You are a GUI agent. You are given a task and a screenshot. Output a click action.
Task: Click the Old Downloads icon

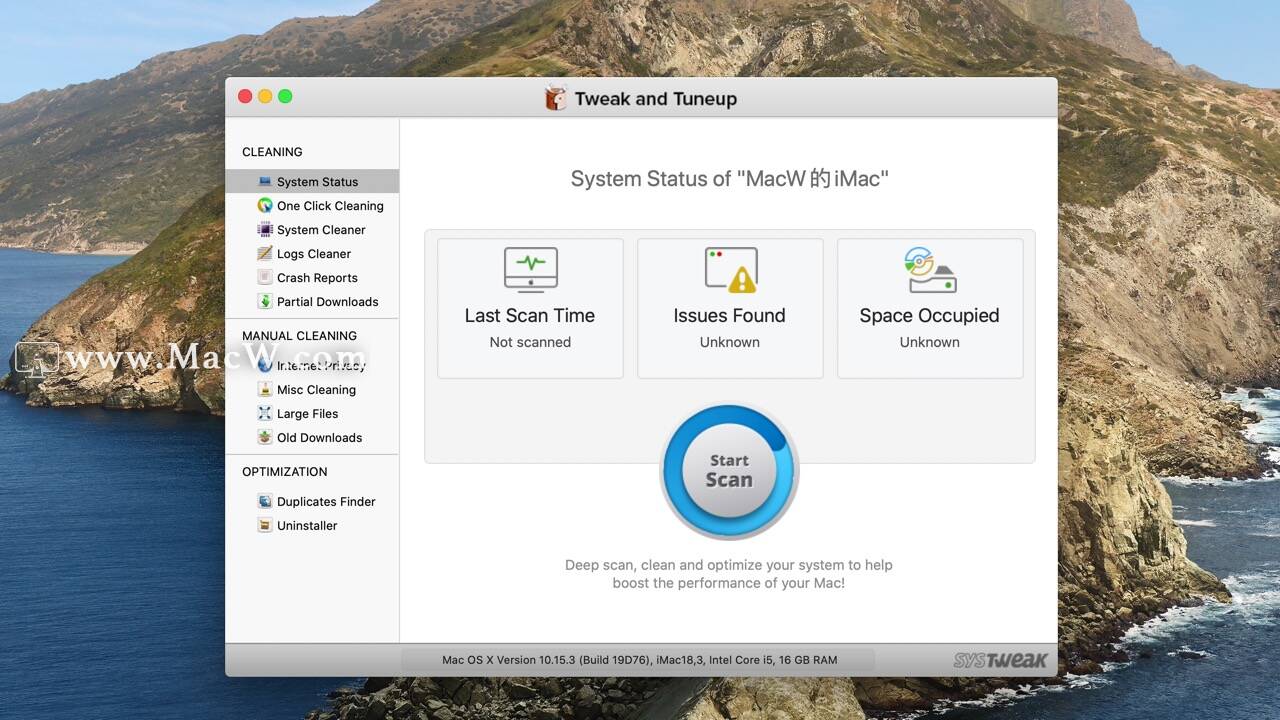[265, 438]
